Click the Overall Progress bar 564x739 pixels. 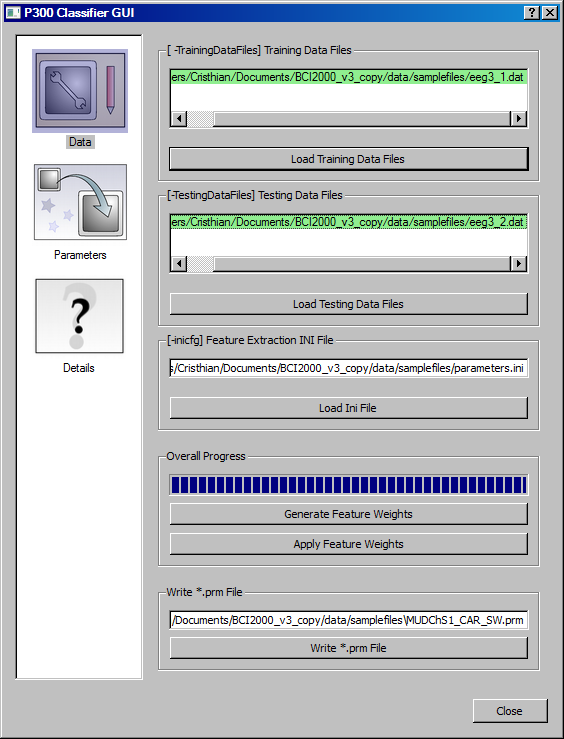(349, 485)
